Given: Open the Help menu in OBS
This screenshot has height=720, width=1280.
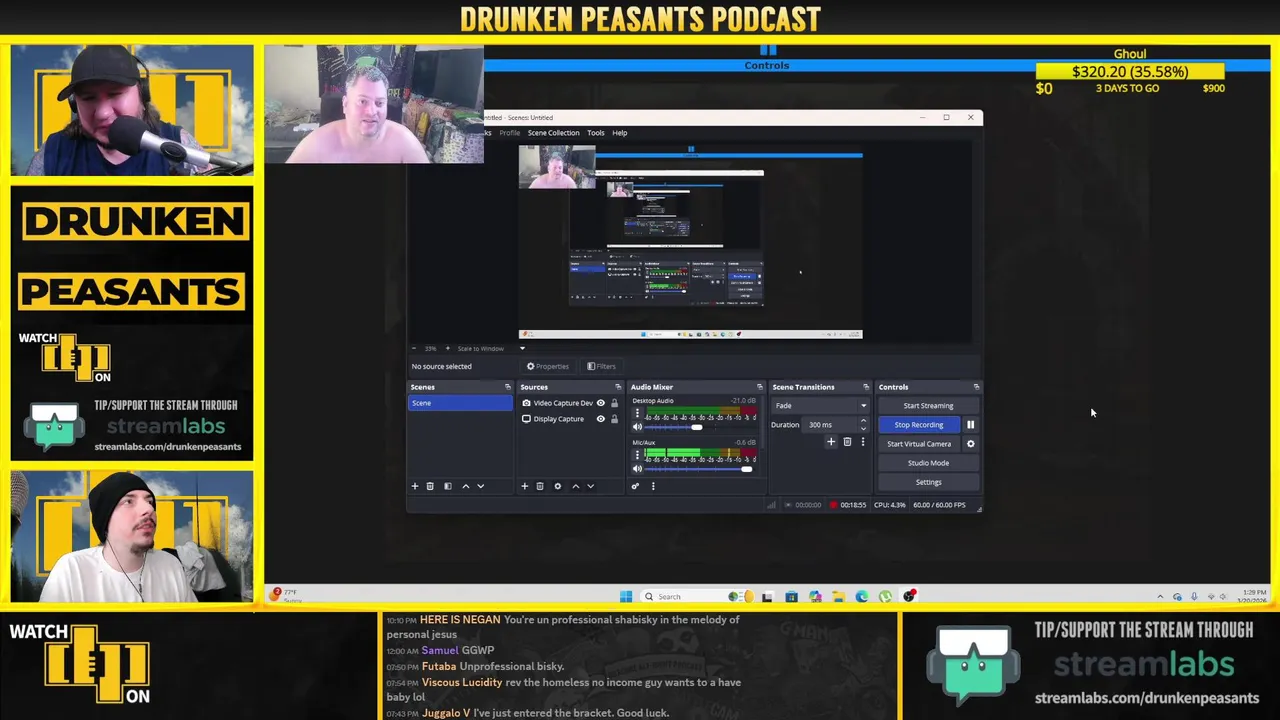Looking at the screenshot, I should [x=619, y=133].
